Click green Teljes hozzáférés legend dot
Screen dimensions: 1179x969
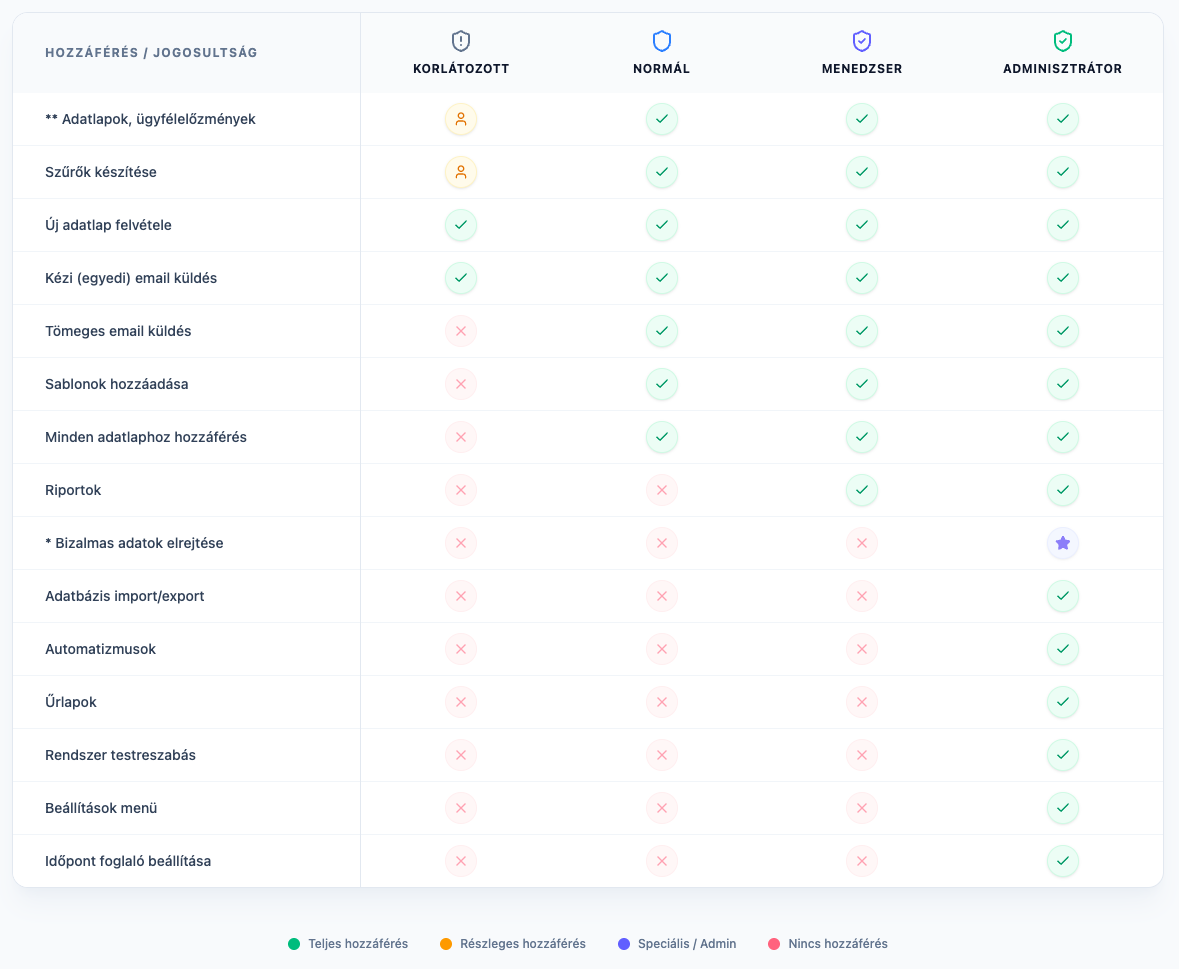click(294, 944)
